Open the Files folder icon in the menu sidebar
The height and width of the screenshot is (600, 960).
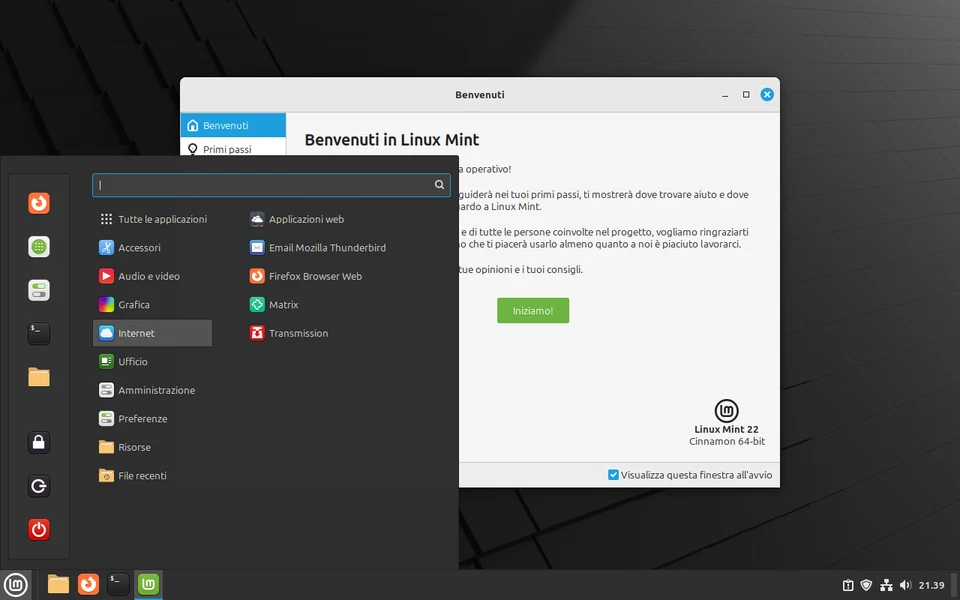click(38, 377)
